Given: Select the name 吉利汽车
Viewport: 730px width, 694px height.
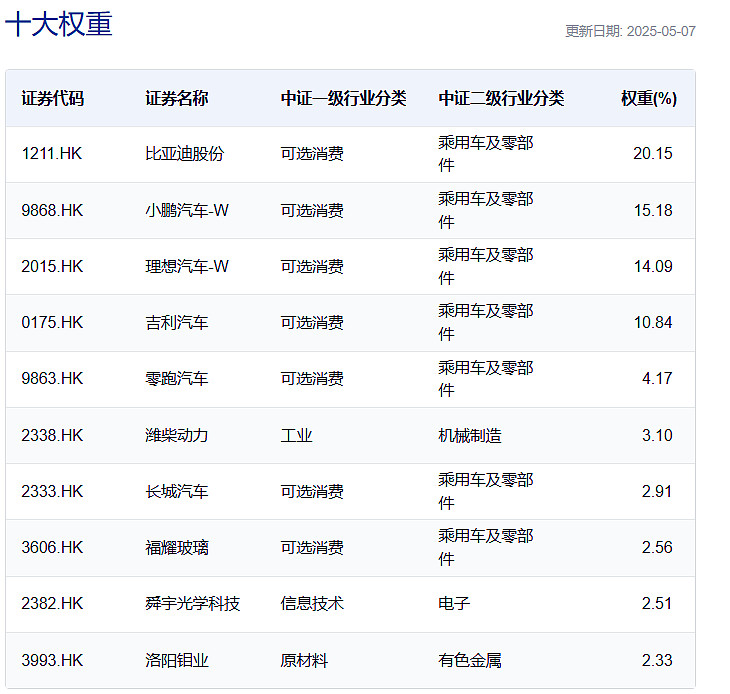Looking at the screenshot, I should pyautogui.click(x=176, y=322).
